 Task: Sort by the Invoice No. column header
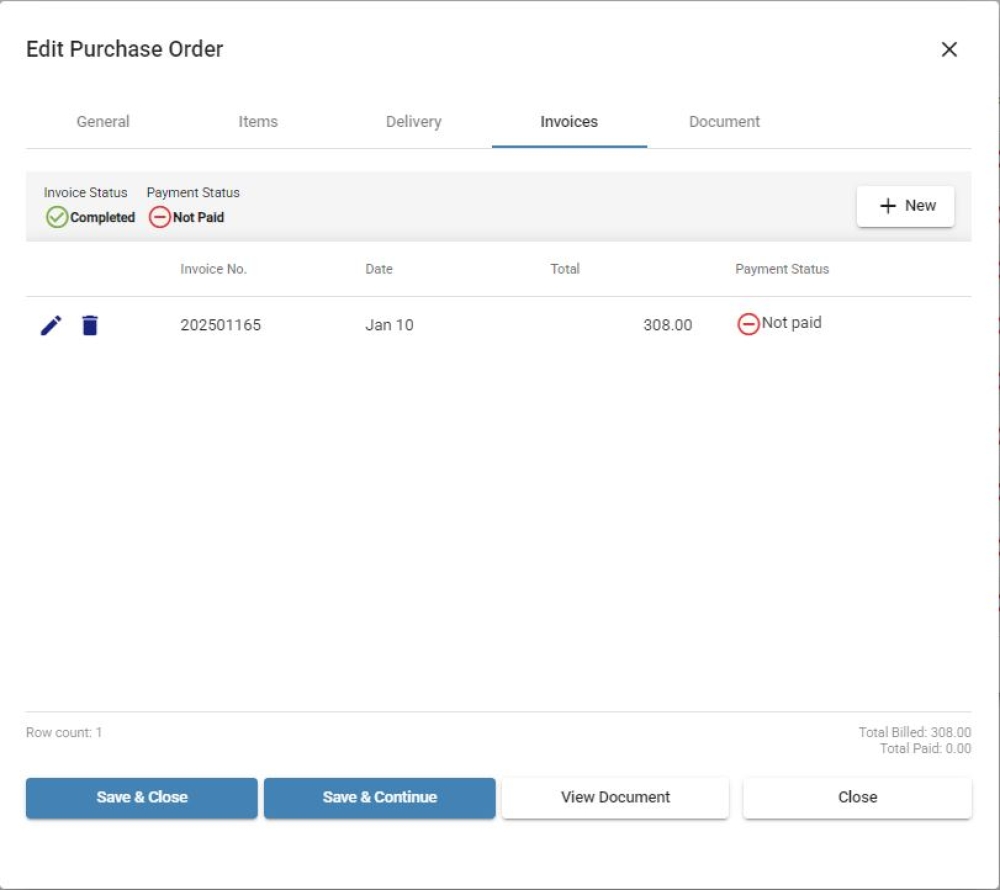(x=213, y=269)
